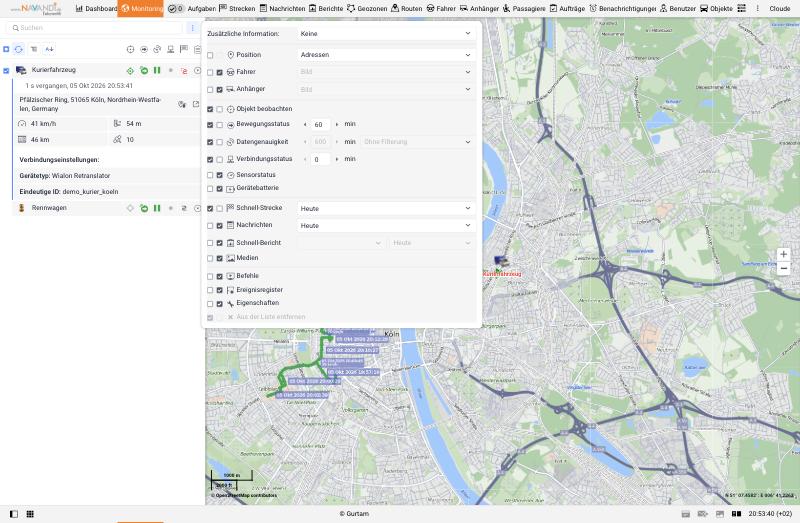Open the Fahrer Bild dropdown
Viewport: 800px width, 523px height.
(386, 72)
